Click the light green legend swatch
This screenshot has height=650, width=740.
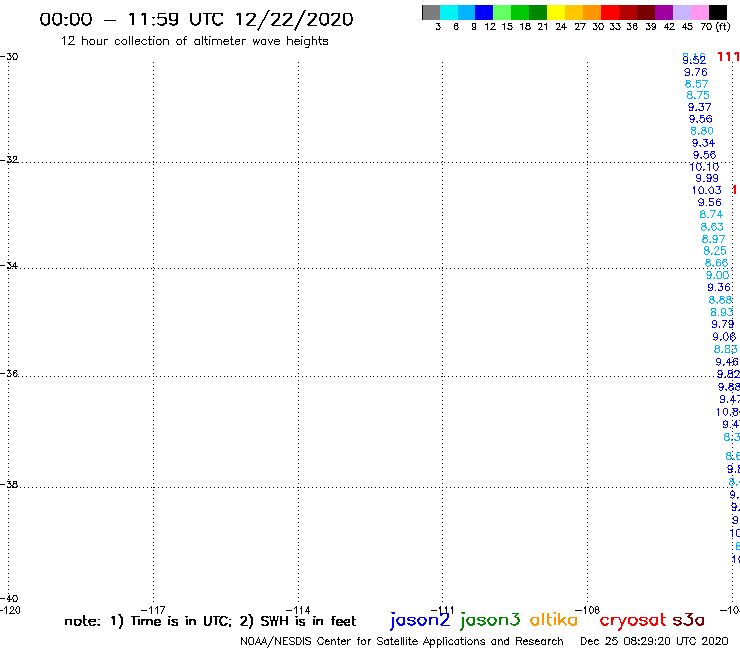pyautogui.click(x=502, y=12)
